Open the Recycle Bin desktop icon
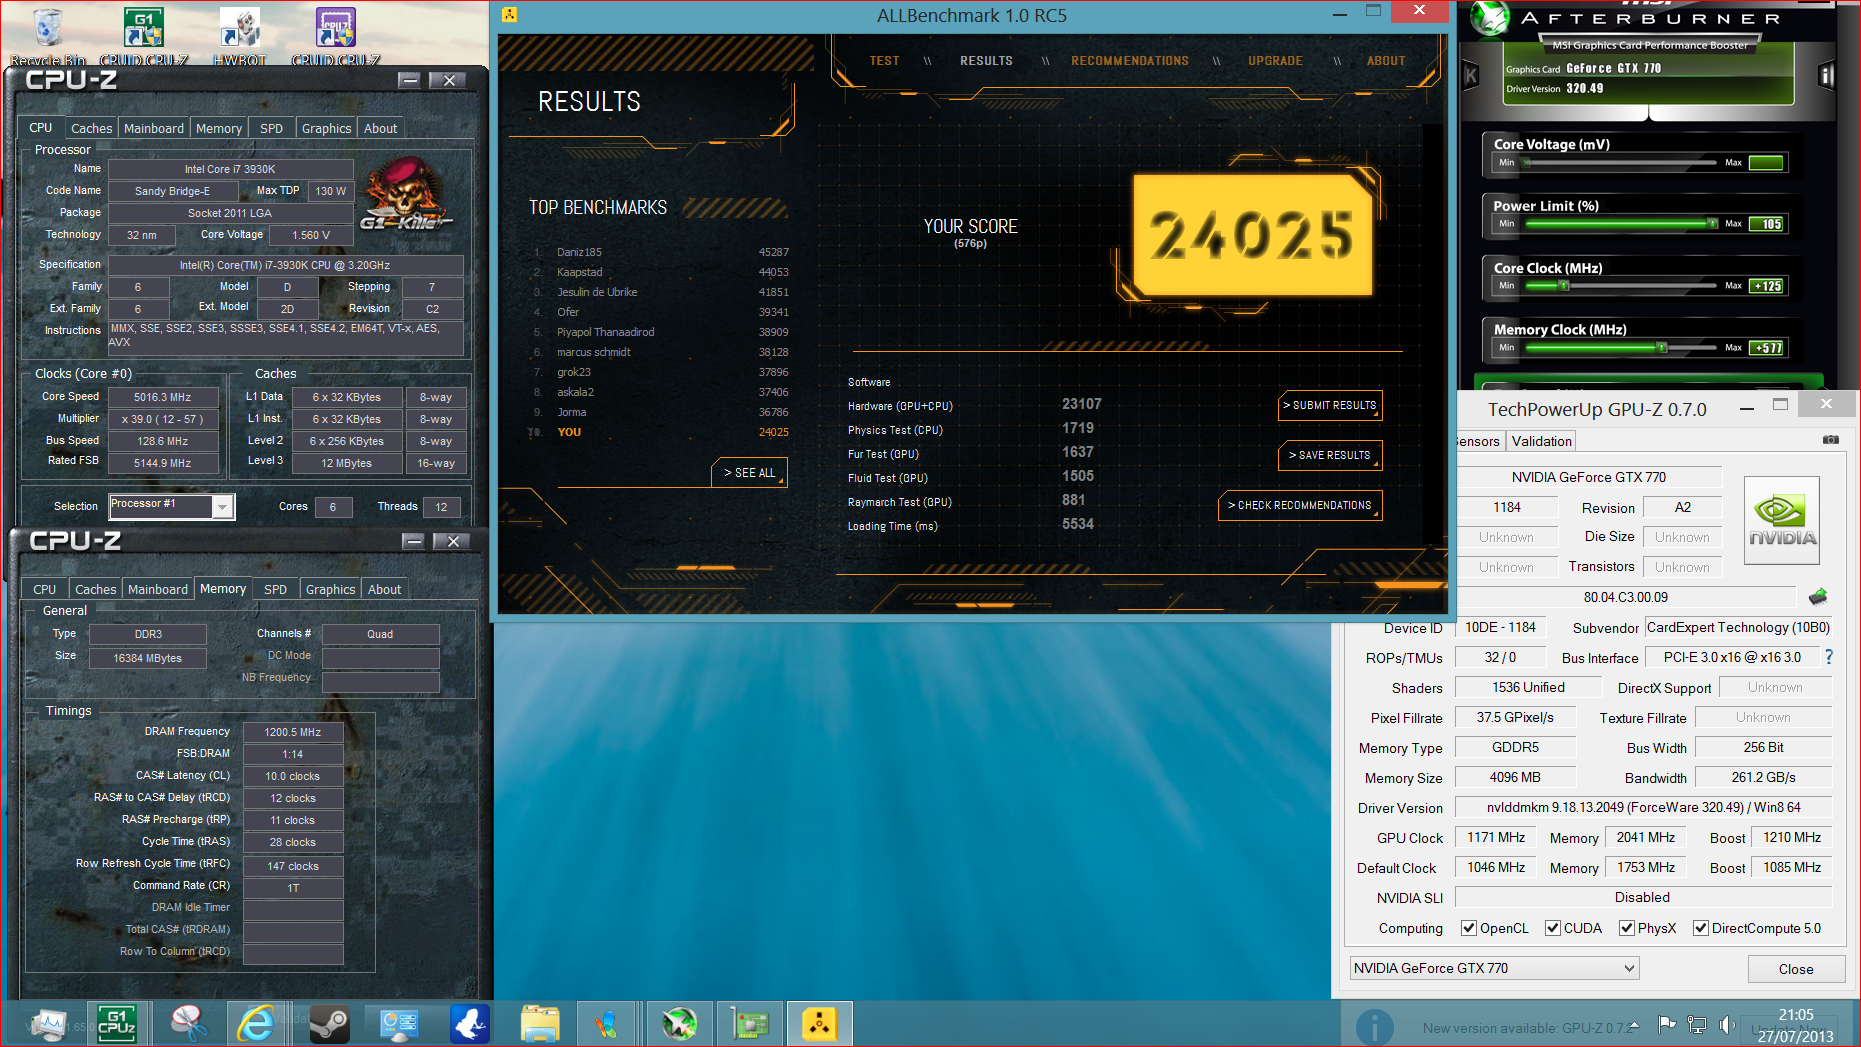This screenshot has width=1861, height=1047. [x=47, y=30]
